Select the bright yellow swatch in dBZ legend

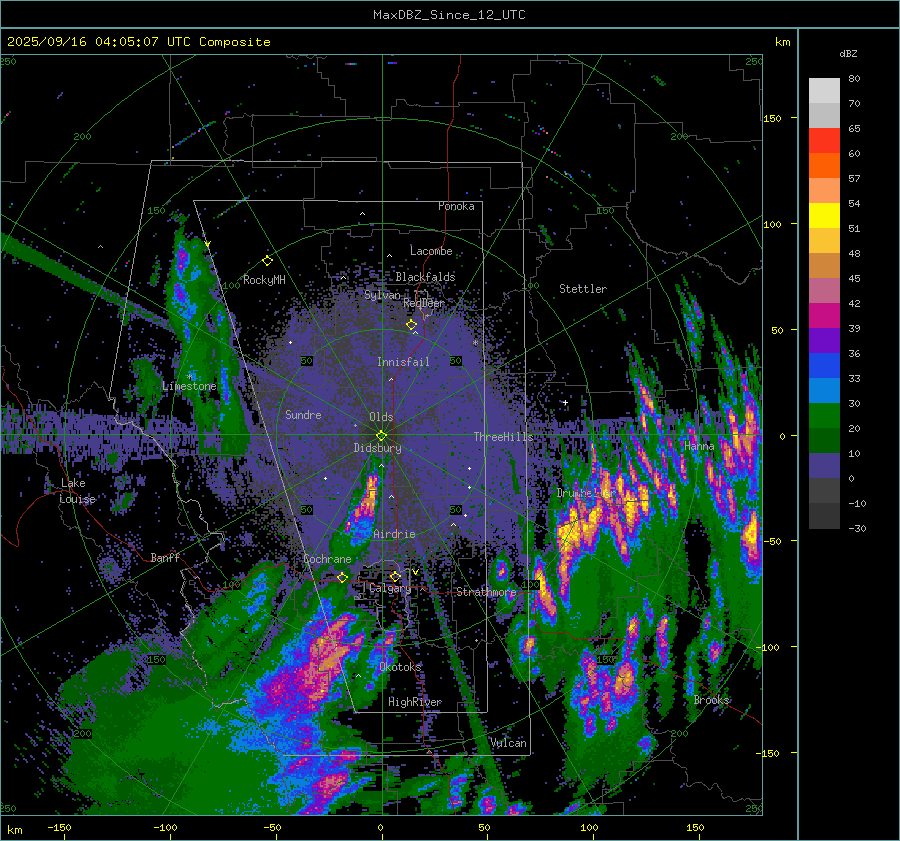point(824,216)
